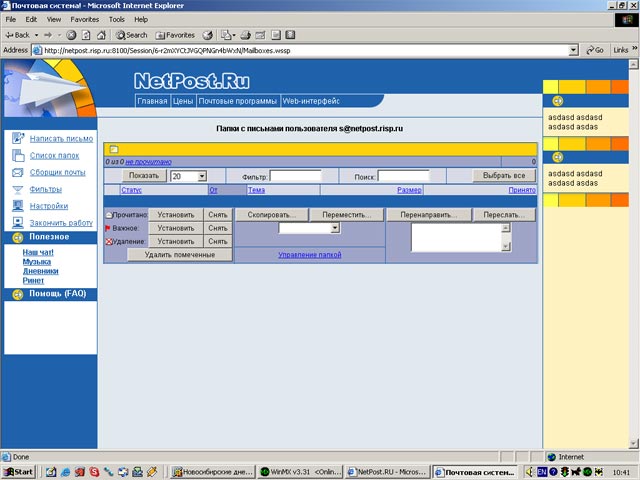Screen dimensions: 640x480
Task: Switch to WinMX v3.31 taskbar window
Action: (x=300, y=472)
